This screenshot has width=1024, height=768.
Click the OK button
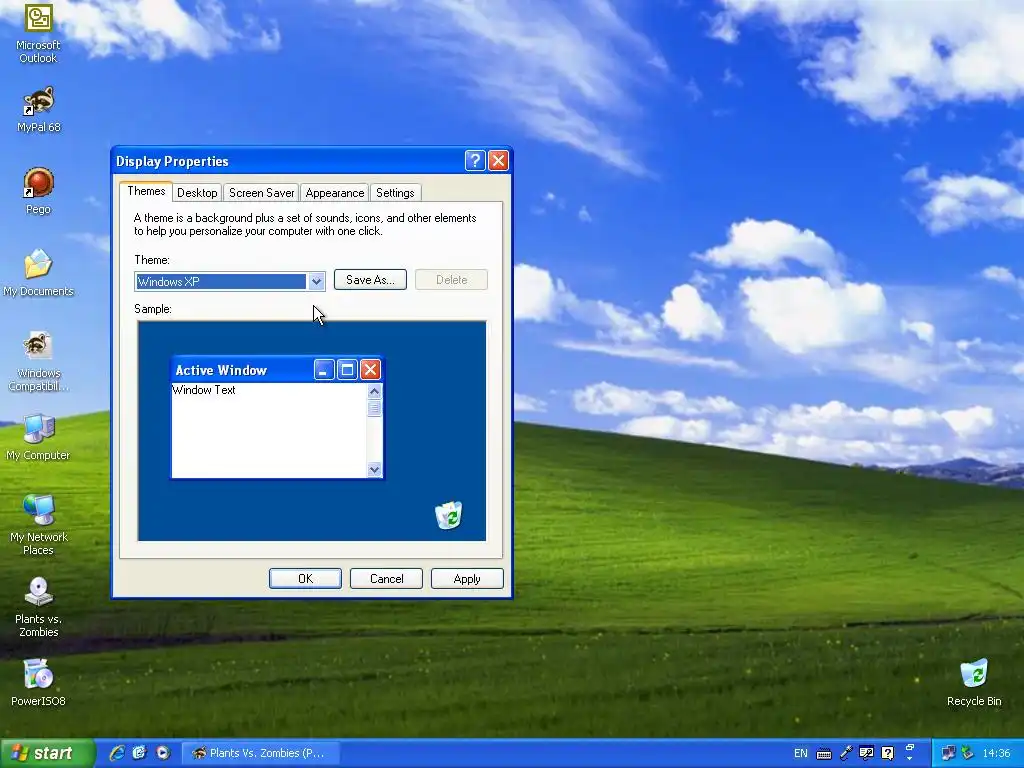pos(305,579)
